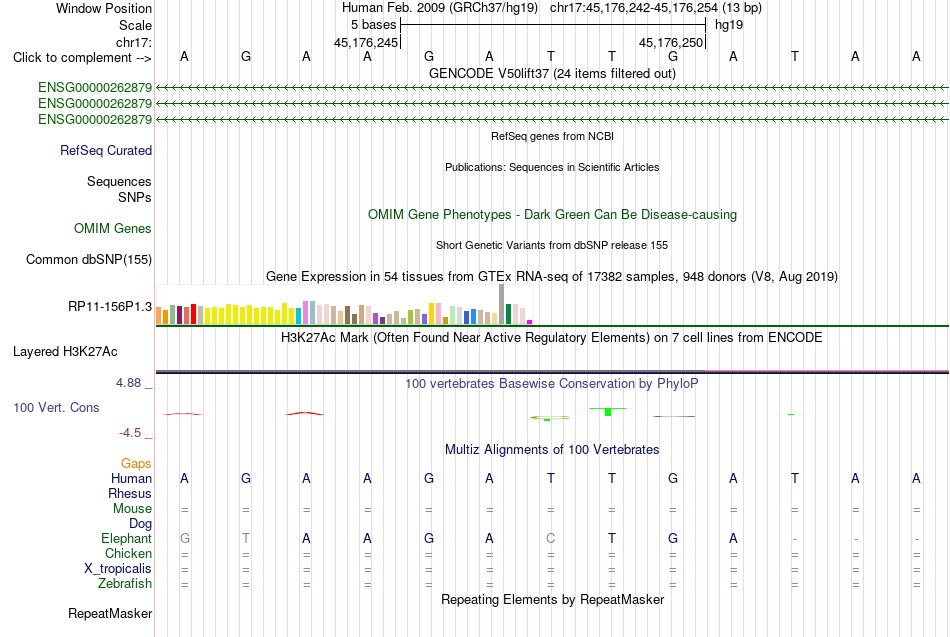Click the chr17:45,176,242-45,176,254 (13 bp) position text
950x637 pixels.
pos(656,8)
